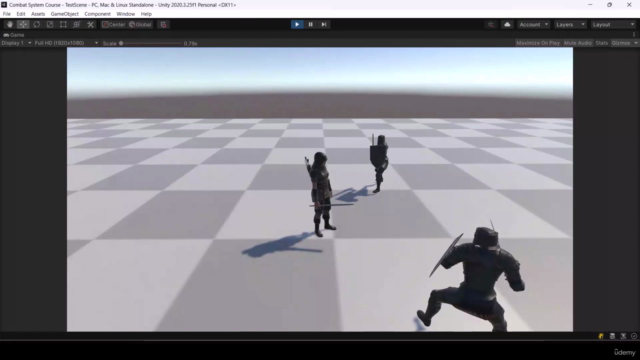The width and height of the screenshot is (640, 360).
Task: Expand the Gizmos dropdown arrow
Action: (636, 43)
